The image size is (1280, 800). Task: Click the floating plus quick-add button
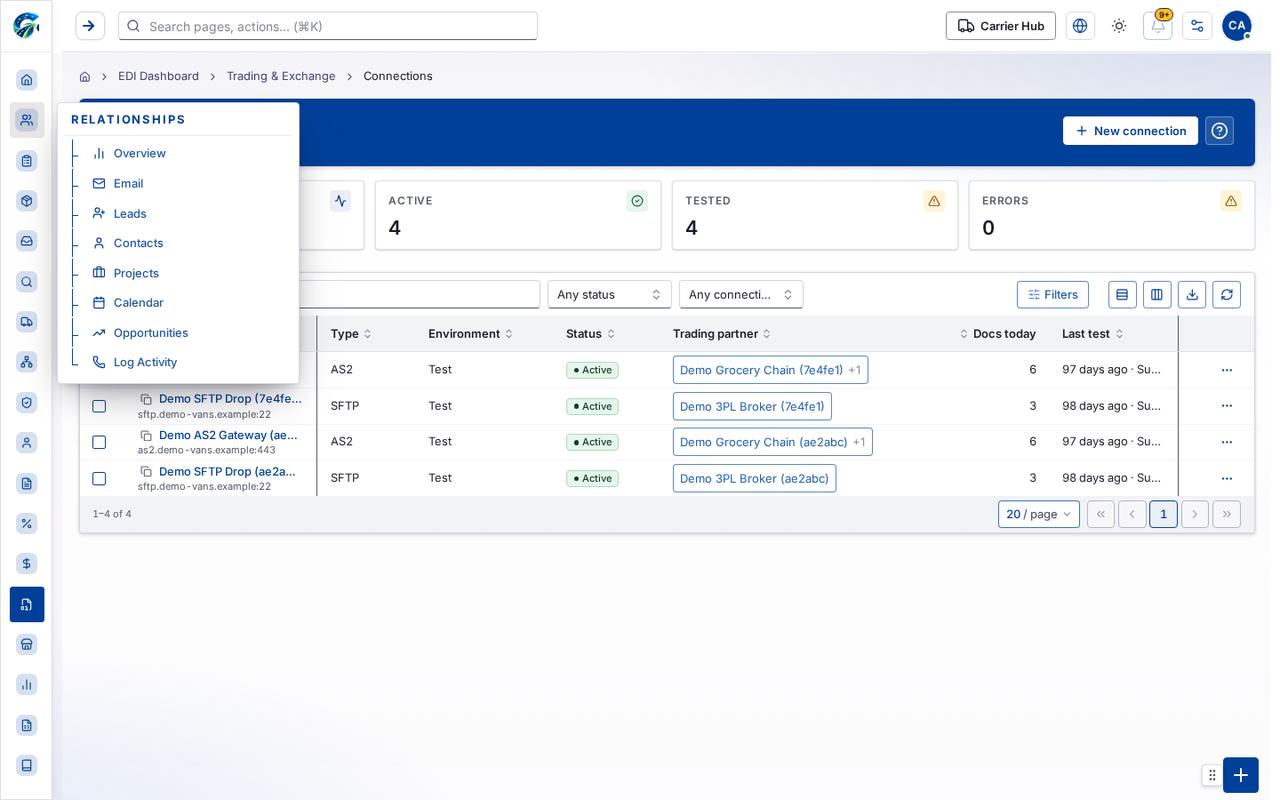[x=1241, y=775]
